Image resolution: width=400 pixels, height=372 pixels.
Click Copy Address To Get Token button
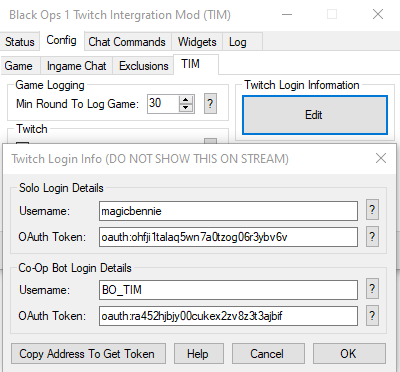(x=88, y=353)
